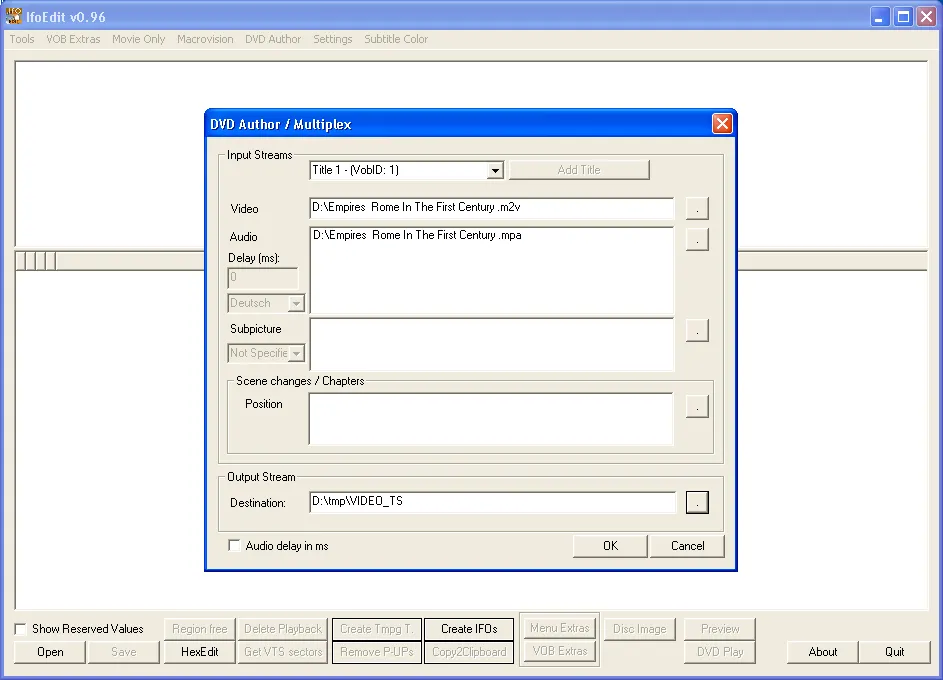Open the Deutsch audio language dropdown
Image resolution: width=943 pixels, height=680 pixels.
(296, 304)
